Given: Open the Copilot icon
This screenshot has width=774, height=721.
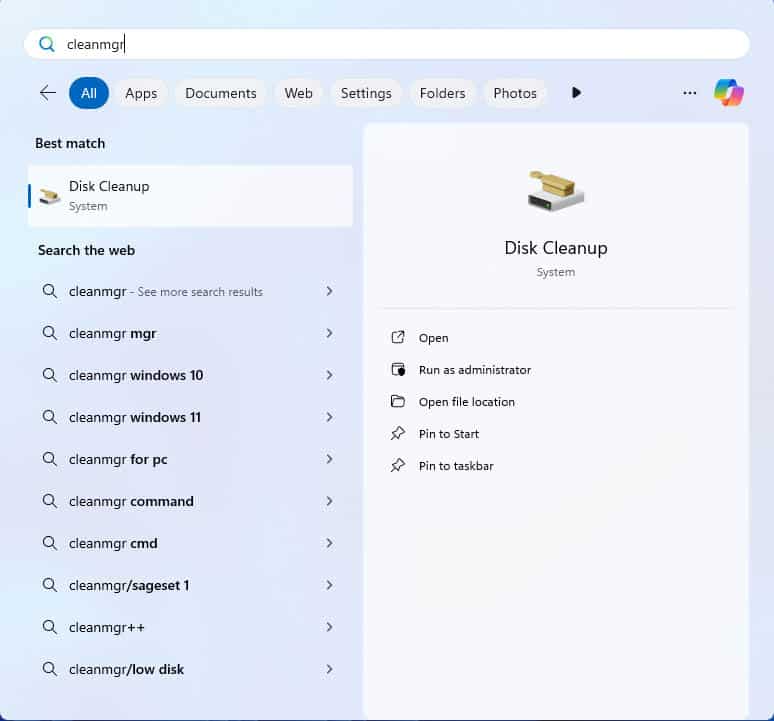Looking at the screenshot, I should (x=729, y=92).
